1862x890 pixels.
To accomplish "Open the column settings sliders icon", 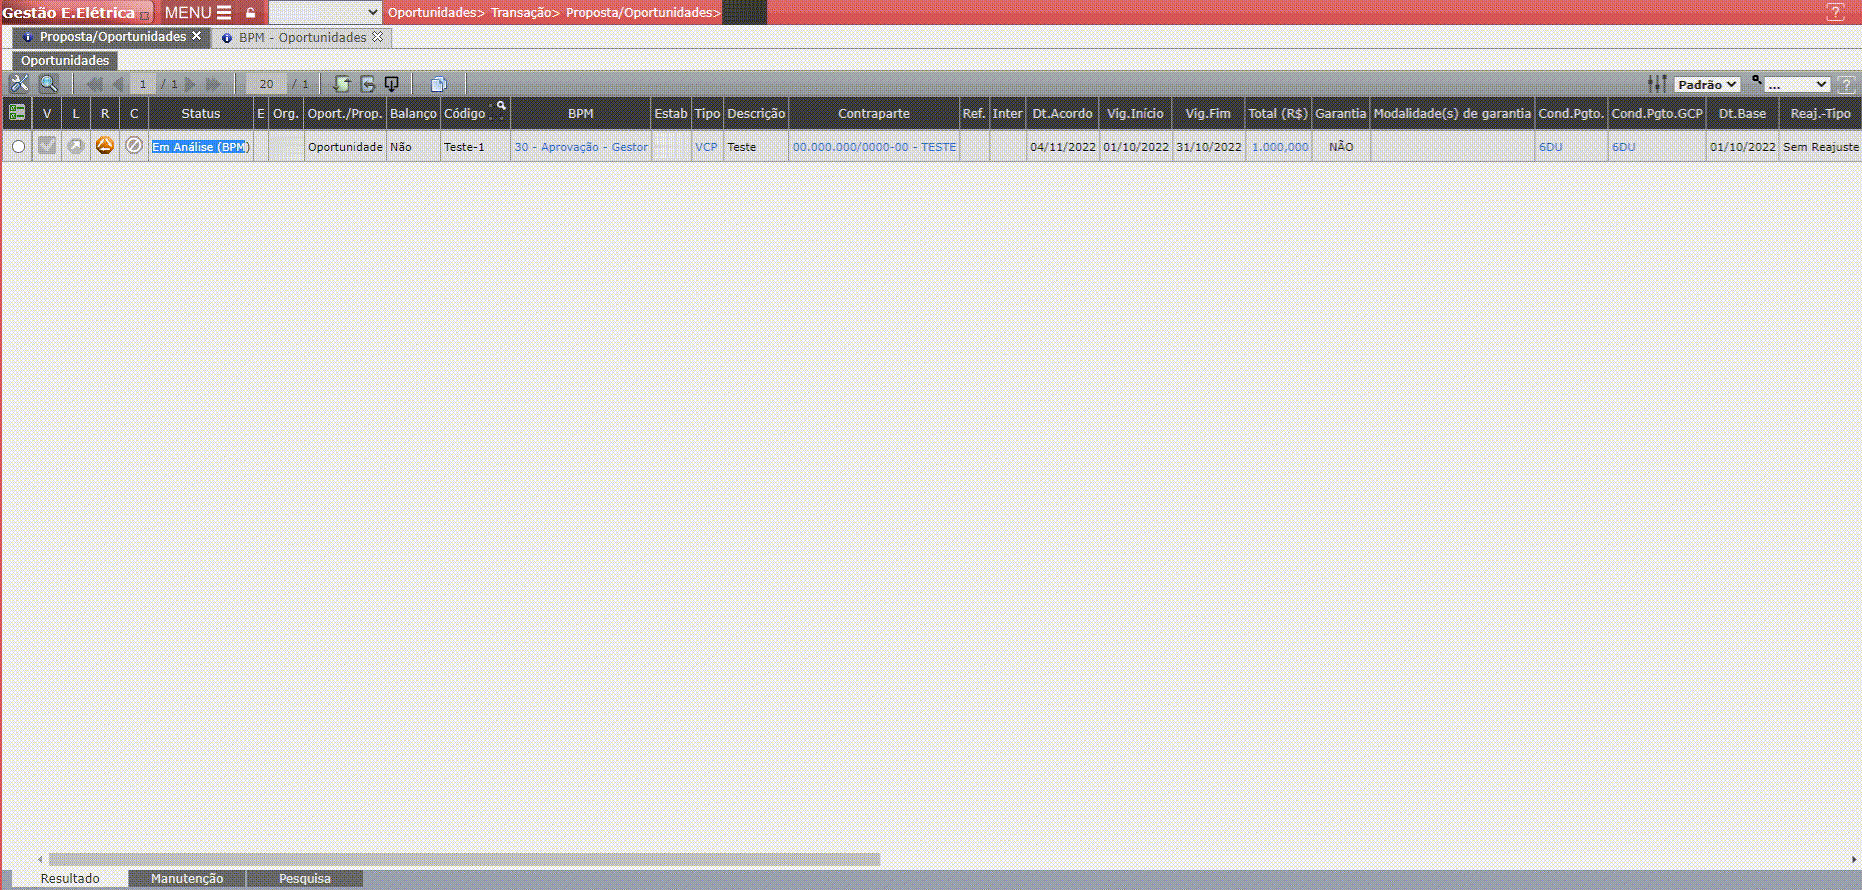I will [1657, 84].
